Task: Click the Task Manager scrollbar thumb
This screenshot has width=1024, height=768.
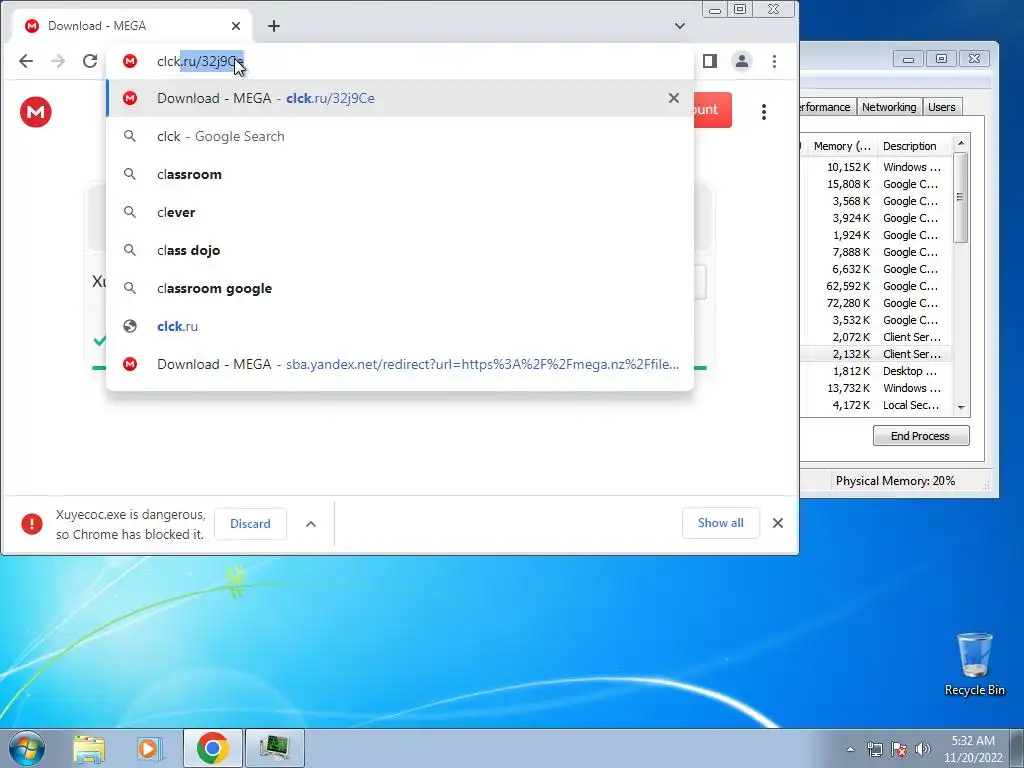Action: coord(960,197)
